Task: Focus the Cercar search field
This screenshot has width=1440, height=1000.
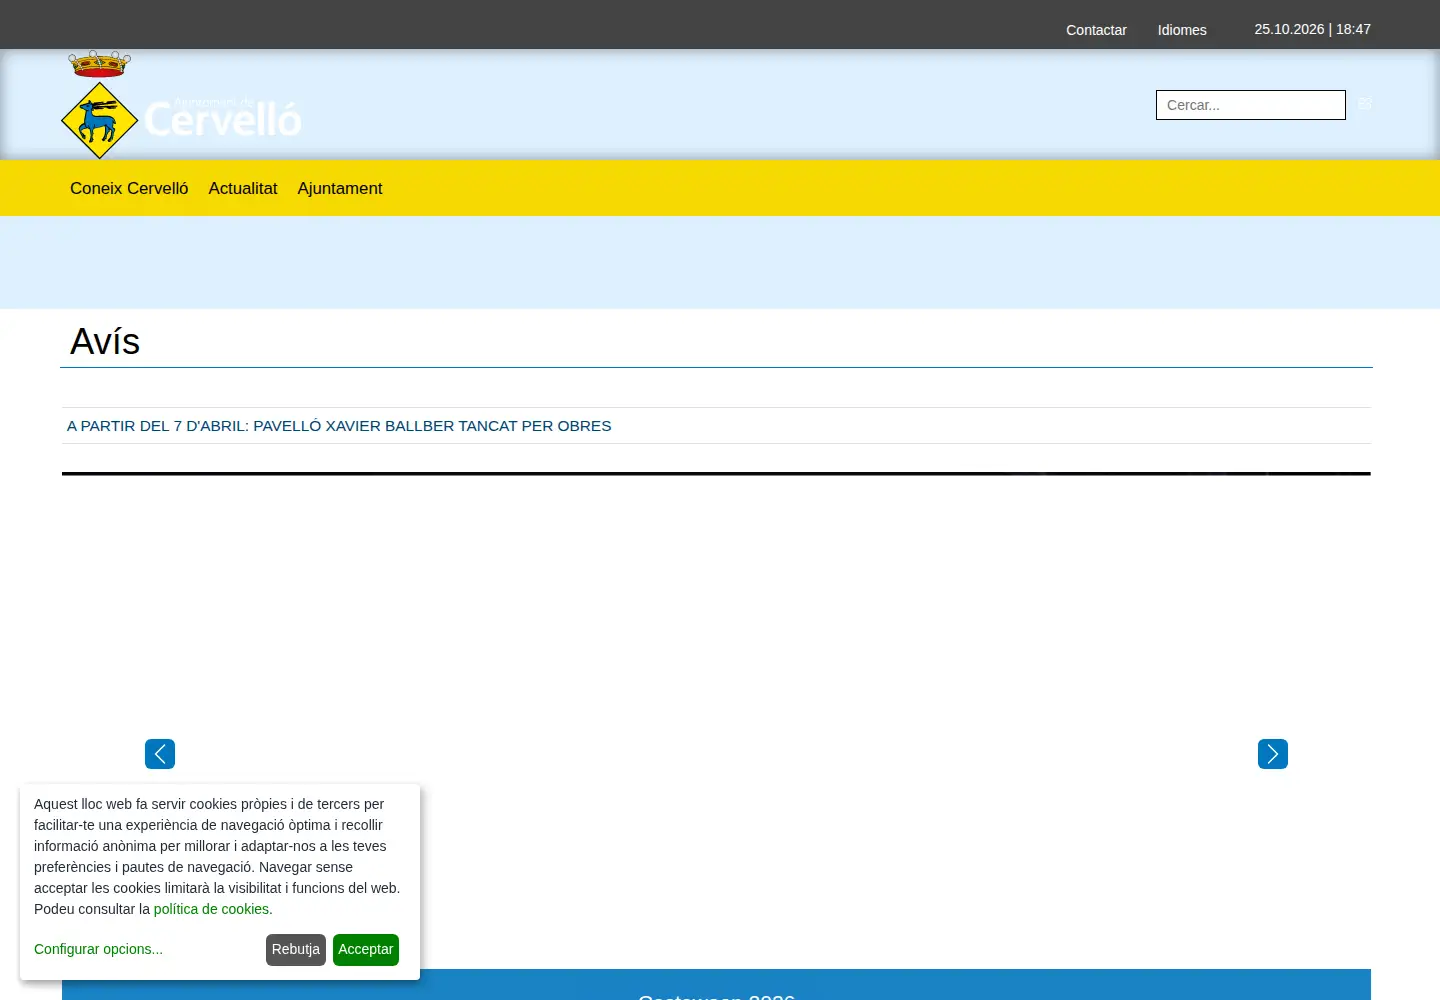Action: (1251, 105)
